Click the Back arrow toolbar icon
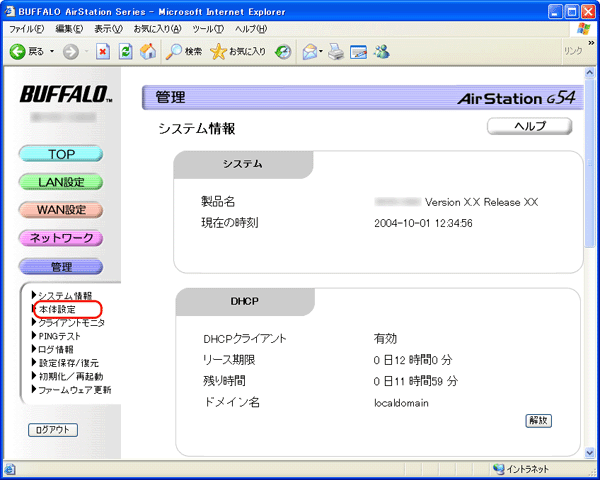 click(x=18, y=52)
